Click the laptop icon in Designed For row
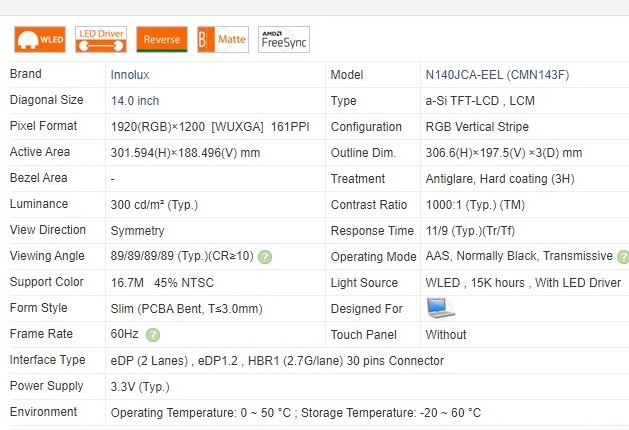 click(440, 308)
